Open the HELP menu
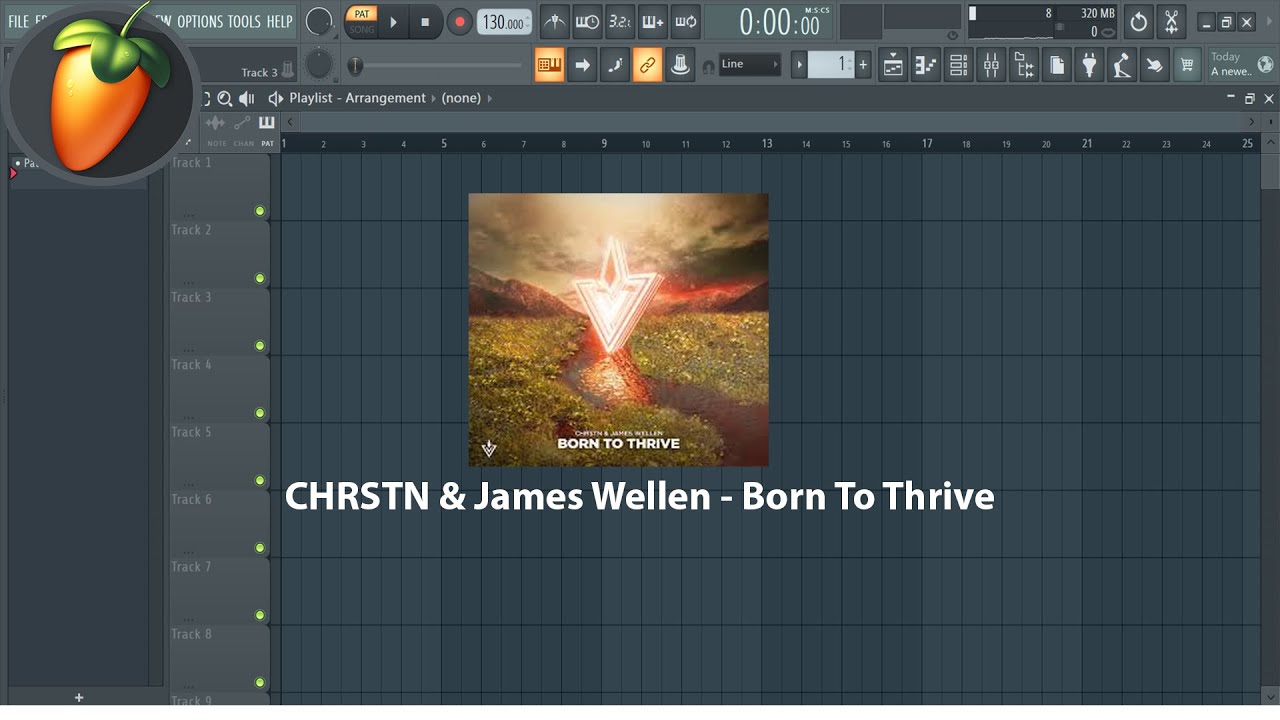This screenshot has width=1280, height=720. click(279, 21)
